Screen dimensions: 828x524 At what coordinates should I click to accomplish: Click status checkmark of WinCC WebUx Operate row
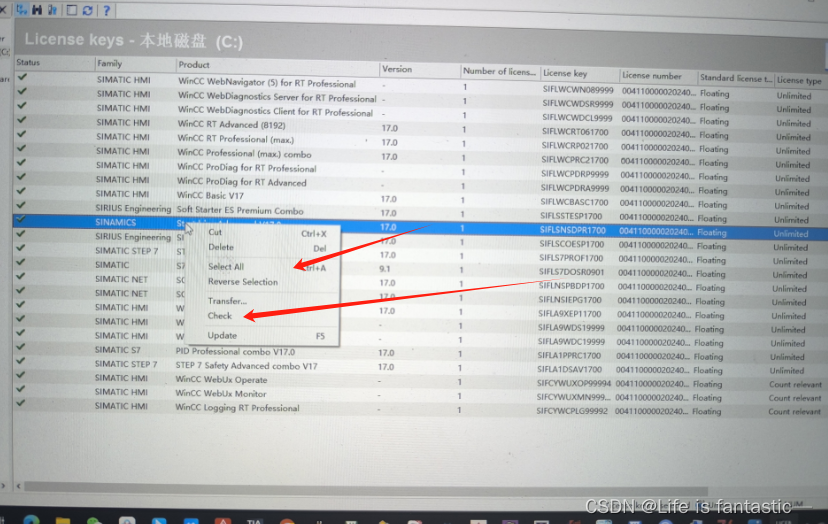pos(21,376)
